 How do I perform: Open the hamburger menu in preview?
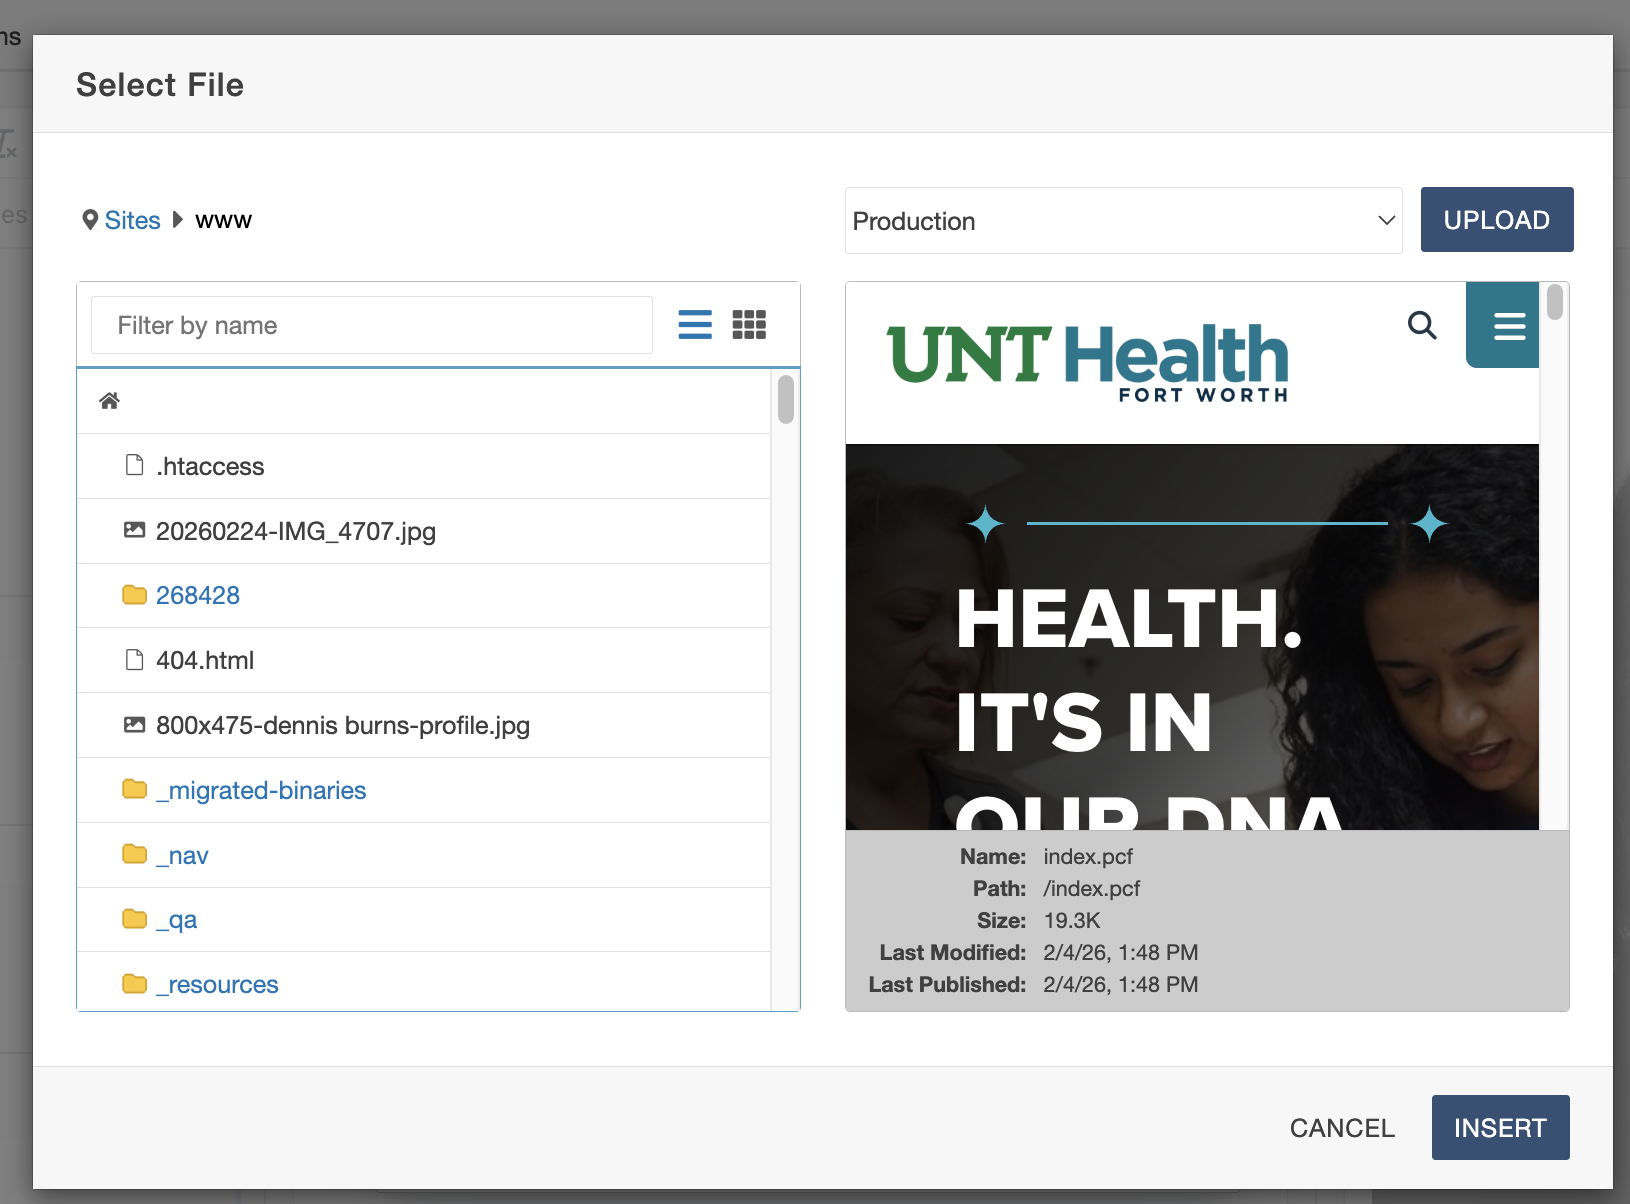1509,326
